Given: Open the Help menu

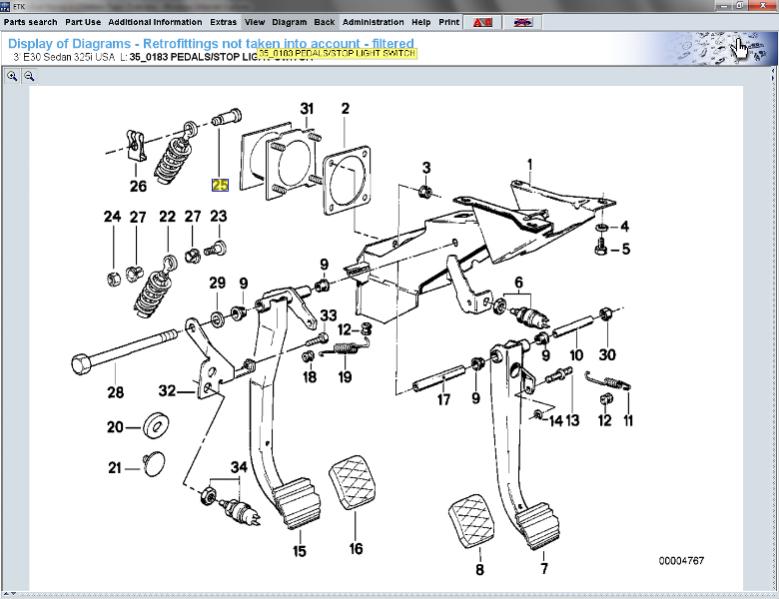Looking at the screenshot, I should [x=421, y=22].
